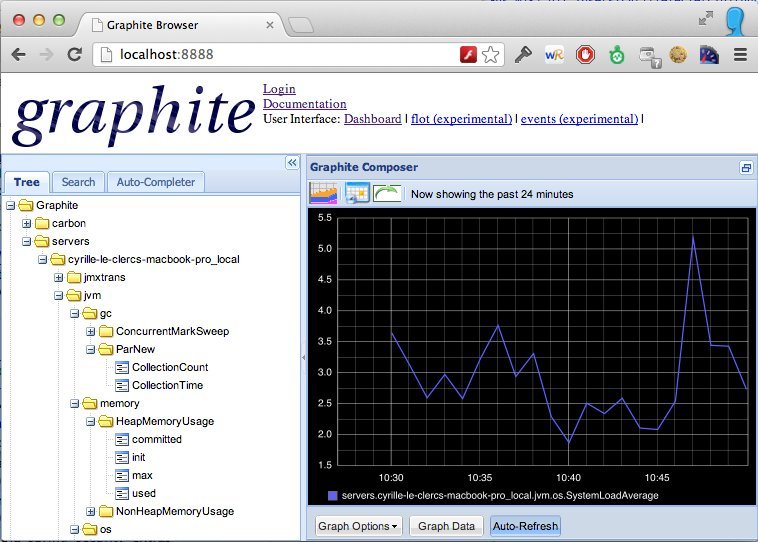Select the committed heap metric
This screenshot has height=542, width=758.
click(157, 439)
